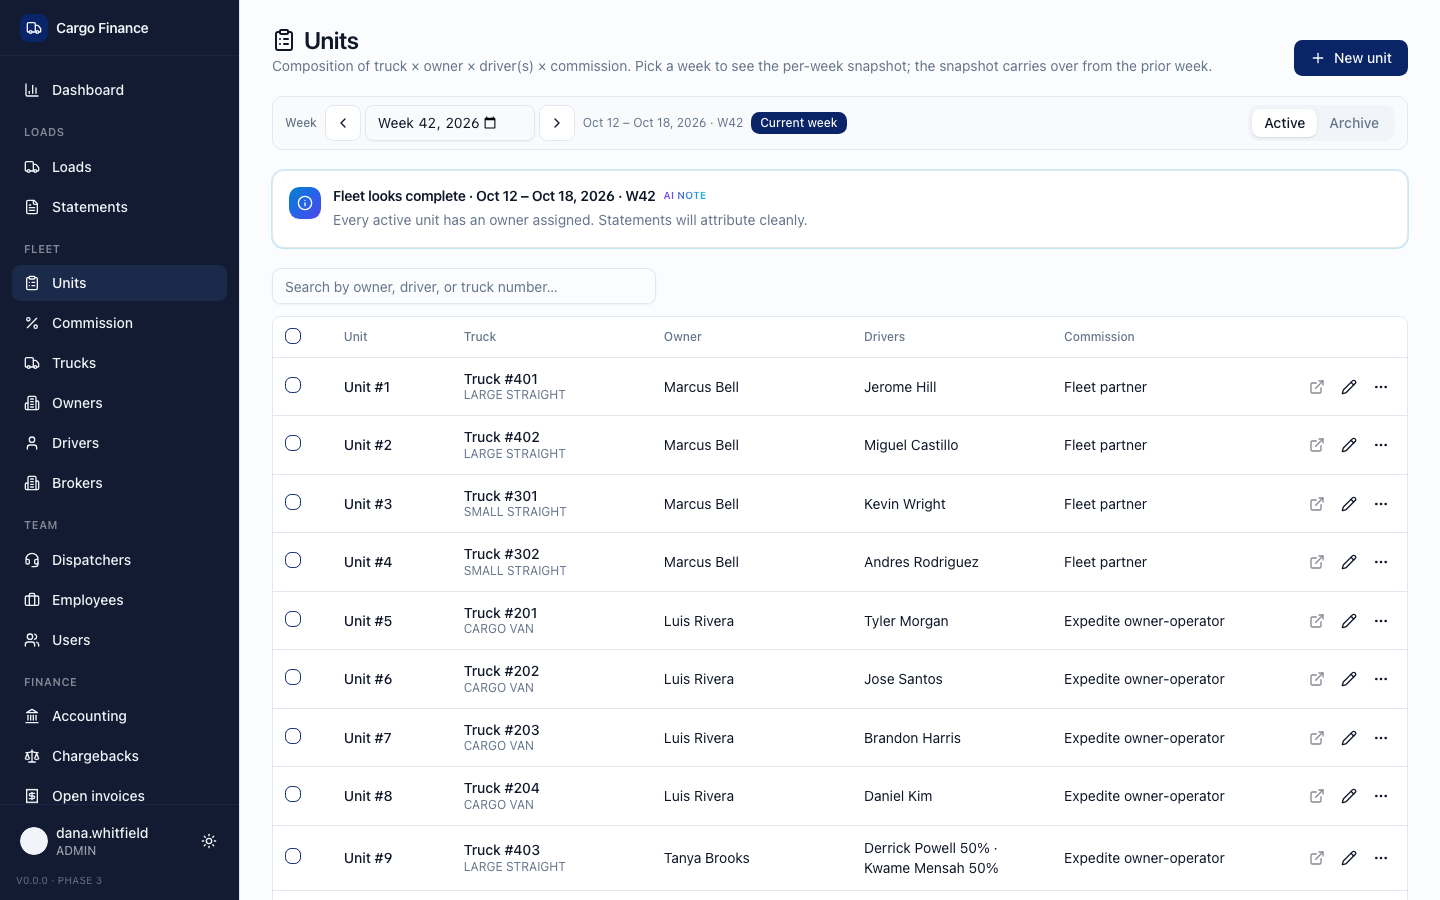Edit Unit #2 with the pencil icon
The height and width of the screenshot is (900, 1440).
coord(1349,445)
